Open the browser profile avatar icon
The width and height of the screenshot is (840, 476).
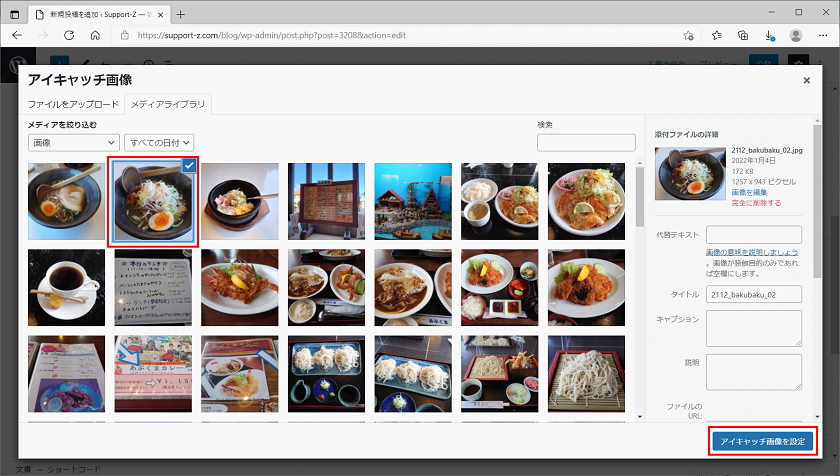click(796, 35)
